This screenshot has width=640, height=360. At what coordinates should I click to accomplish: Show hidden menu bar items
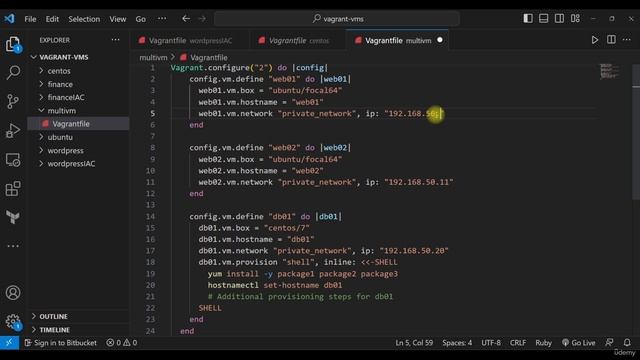[162, 19]
